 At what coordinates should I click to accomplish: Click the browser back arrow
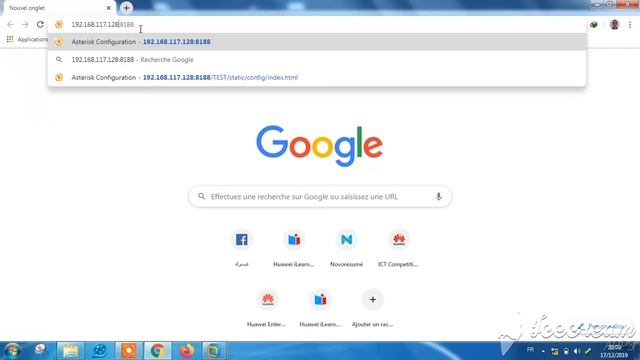pos(10,24)
